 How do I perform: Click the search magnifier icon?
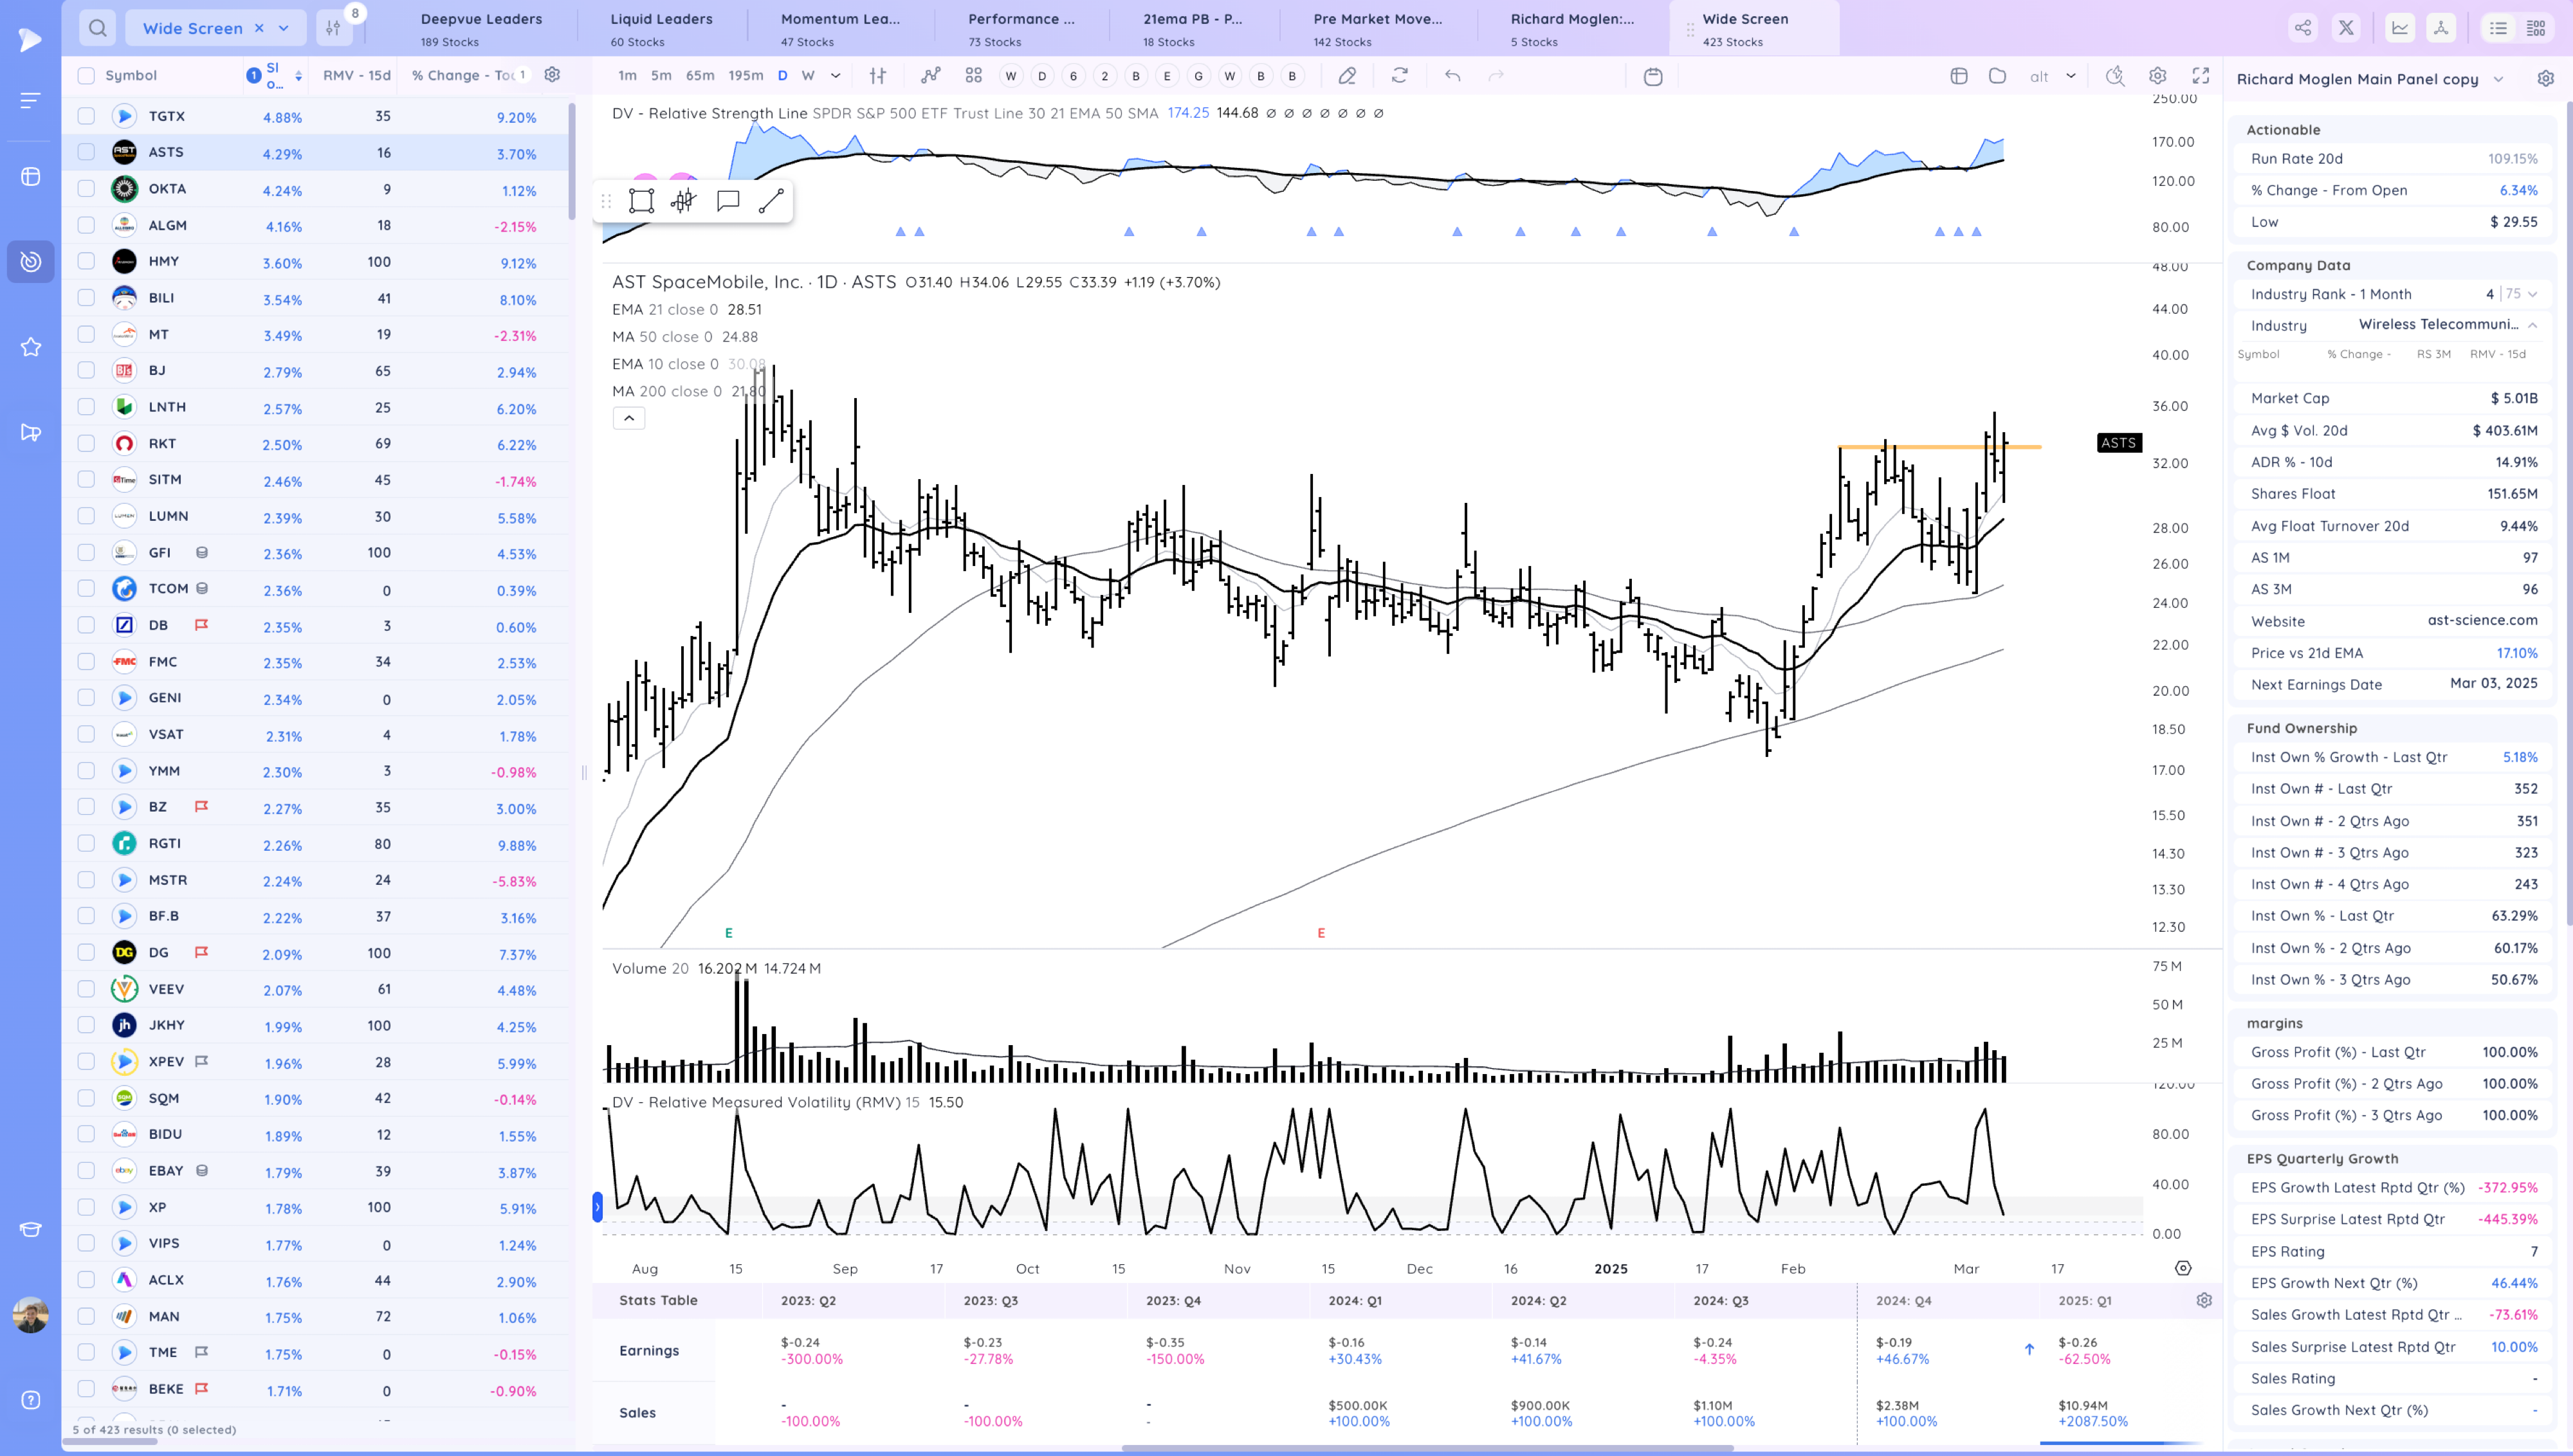point(97,28)
